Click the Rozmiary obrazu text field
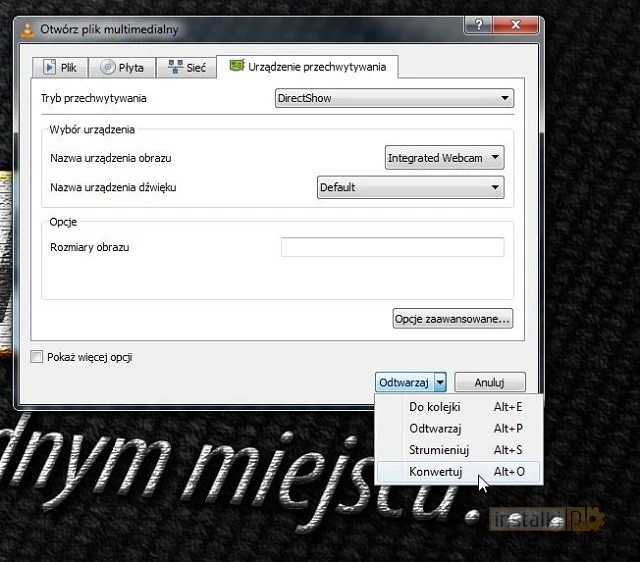The height and width of the screenshot is (562, 640). [392, 247]
